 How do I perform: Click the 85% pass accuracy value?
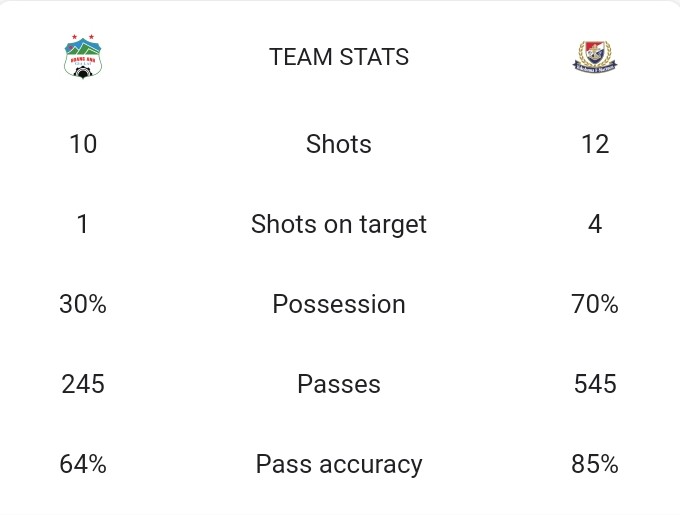(595, 464)
